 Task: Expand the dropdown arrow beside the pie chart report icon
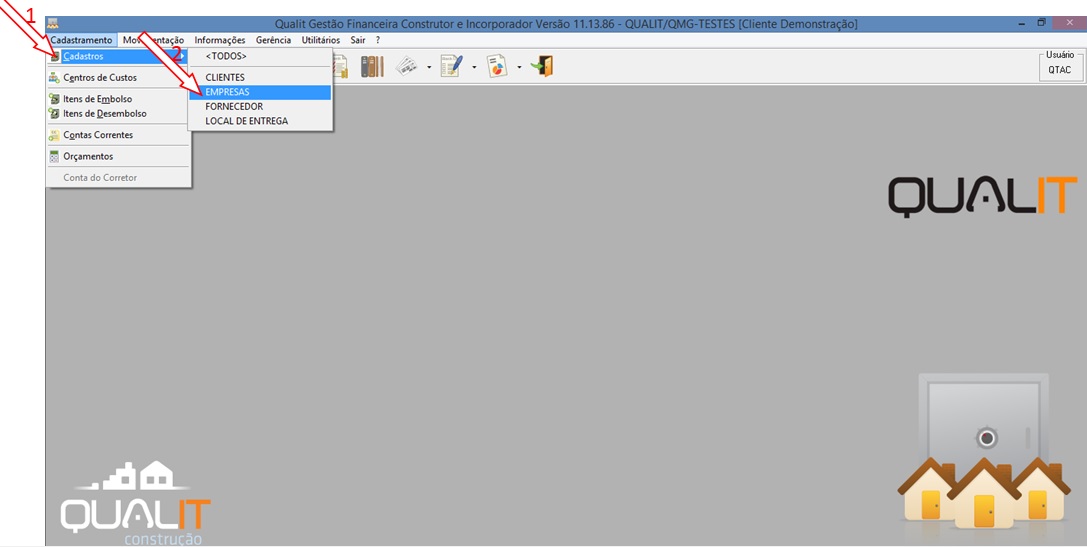519,67
